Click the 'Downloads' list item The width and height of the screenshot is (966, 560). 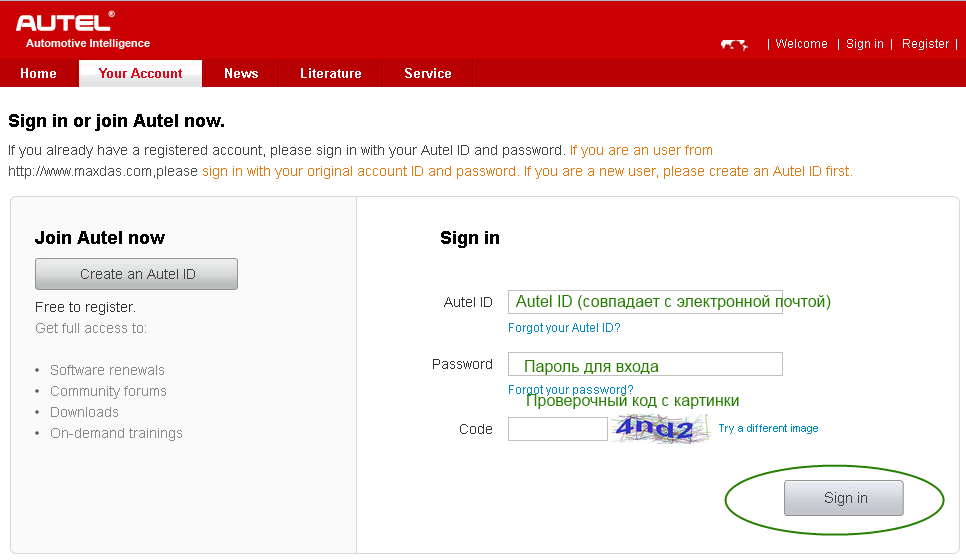[x=84, y=412]
